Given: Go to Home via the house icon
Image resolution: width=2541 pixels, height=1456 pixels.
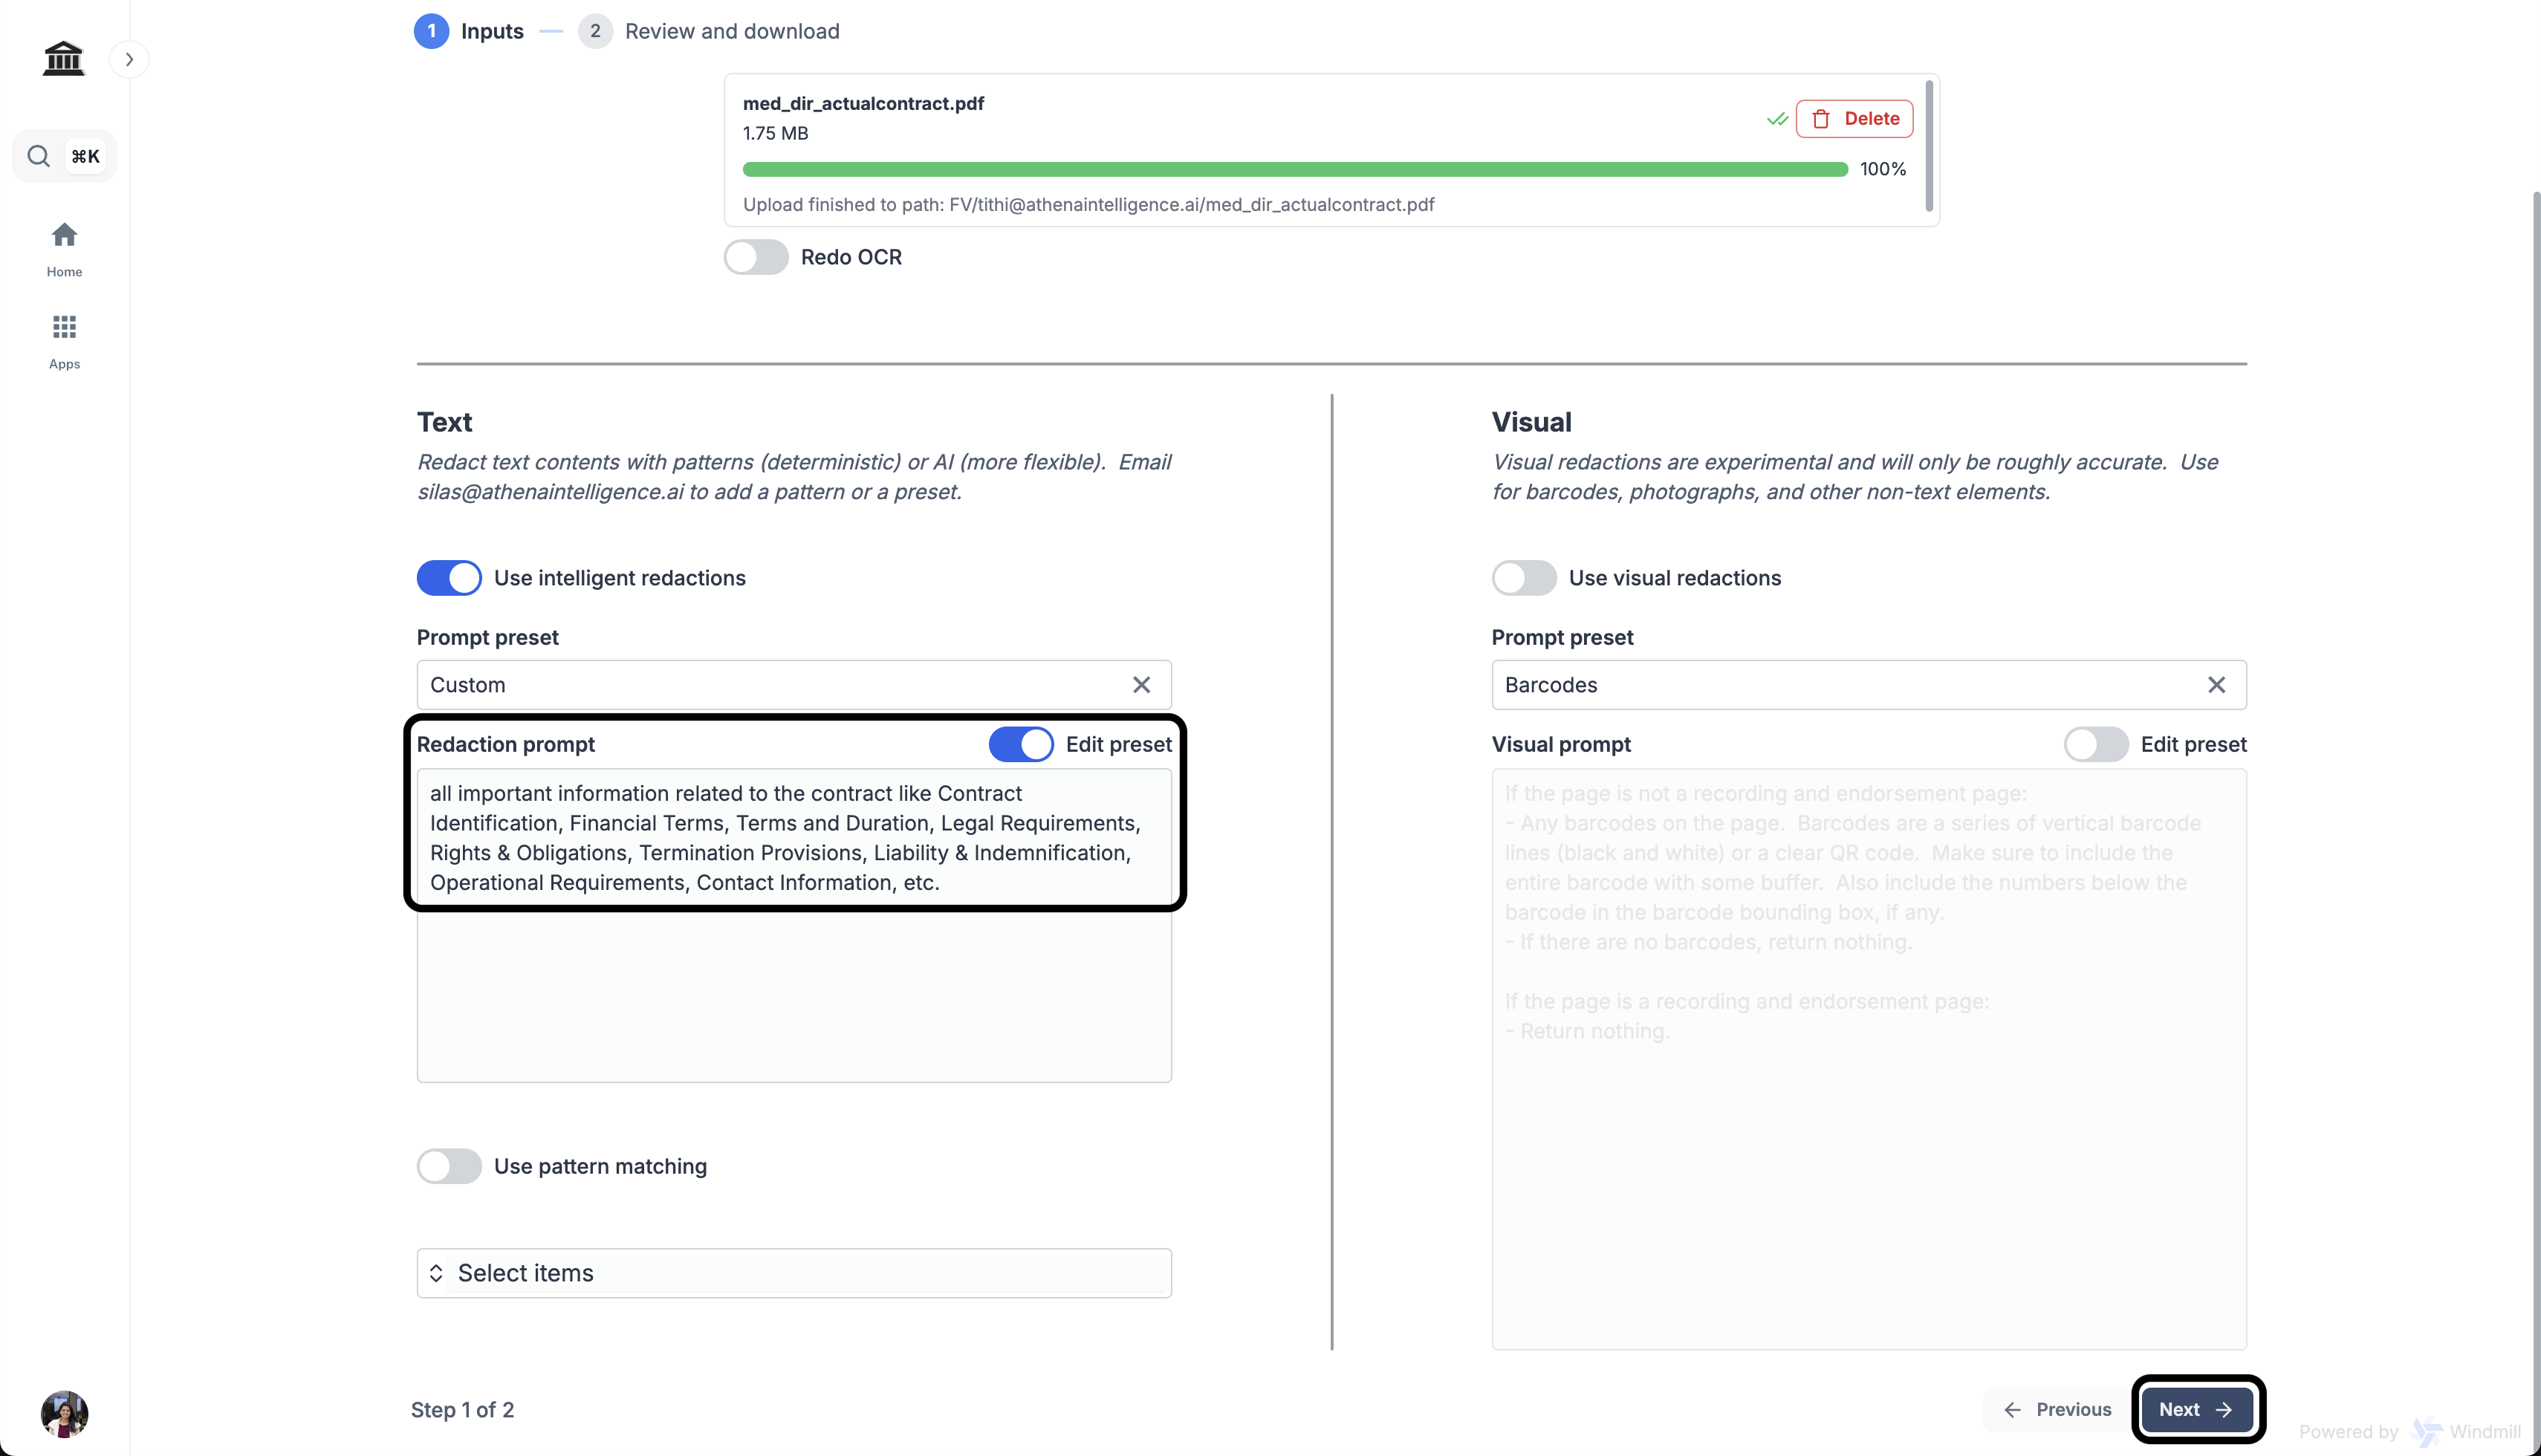Looking at the screenshot, I should point(64,236).
